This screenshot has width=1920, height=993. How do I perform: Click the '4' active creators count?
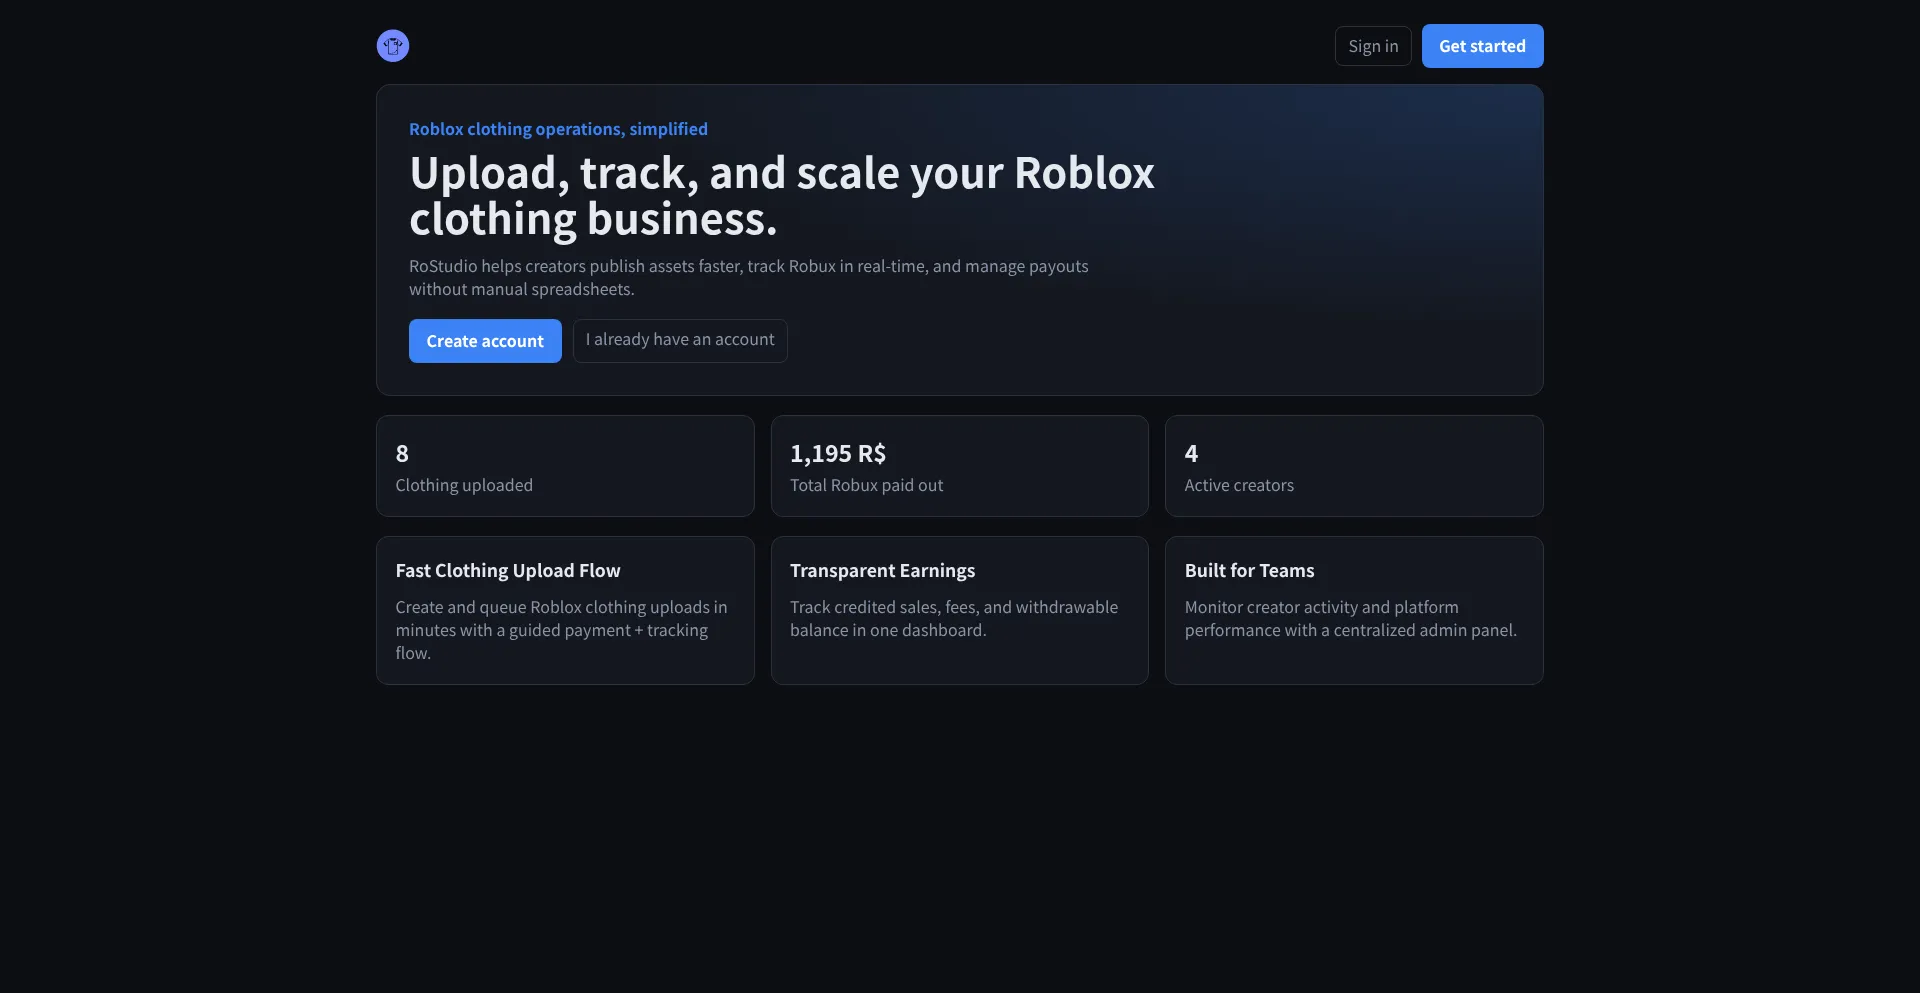coord(1191,454)
